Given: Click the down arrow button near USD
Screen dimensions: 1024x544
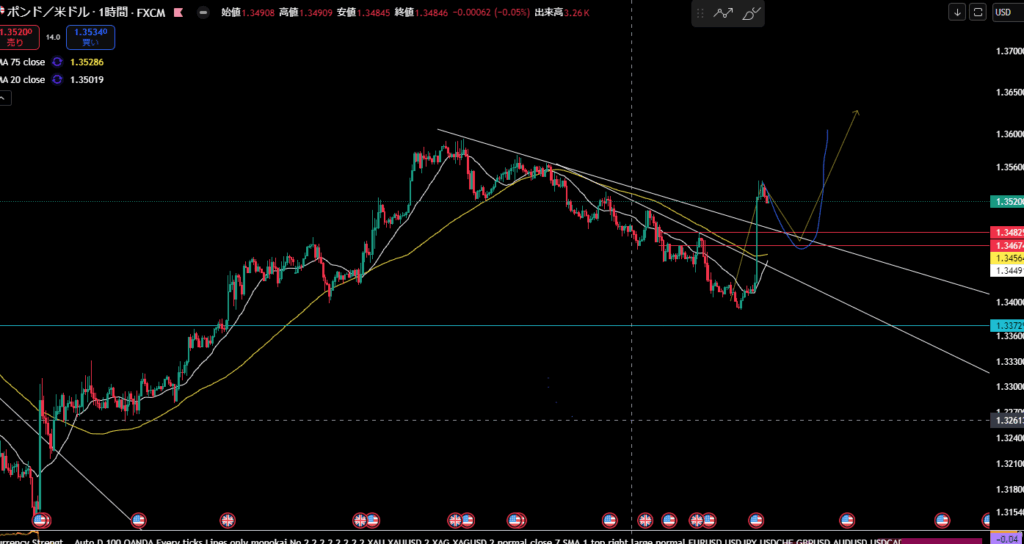Looking at the screenshot, I should (957, 13).
